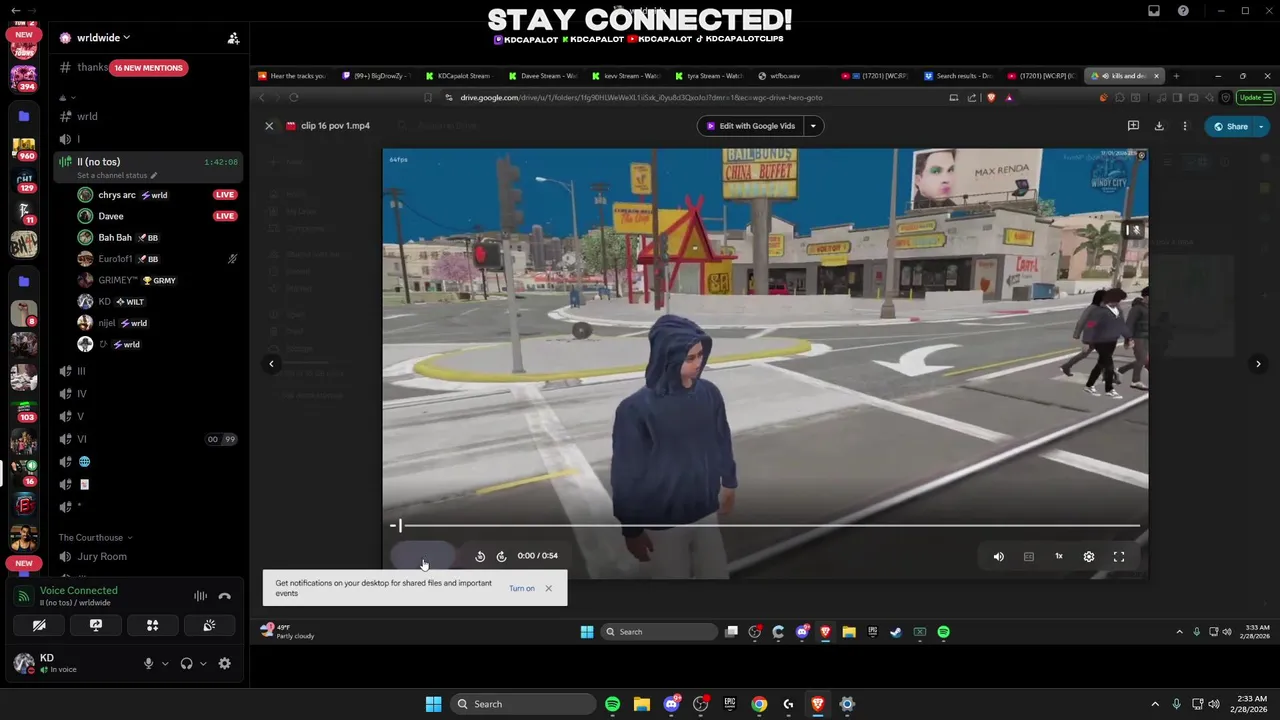The width and height of the screenshot is (1280, 720).
Task: Open microphone input options arrow
Action: tap(165, 663)
